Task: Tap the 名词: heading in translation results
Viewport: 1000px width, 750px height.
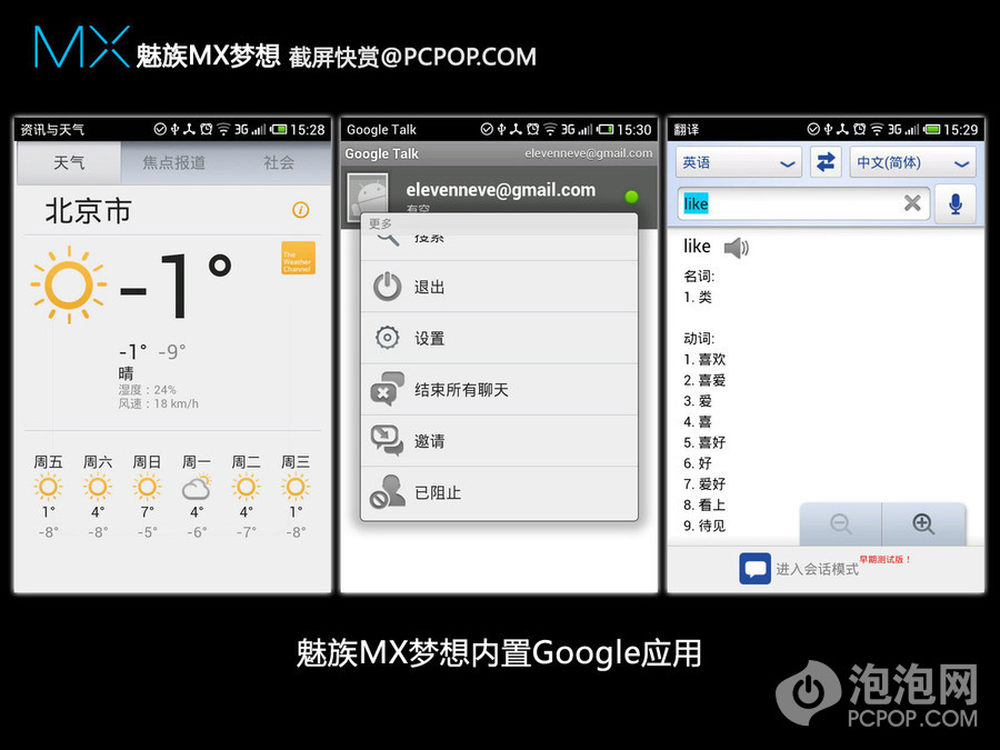Action: point(699,276)
